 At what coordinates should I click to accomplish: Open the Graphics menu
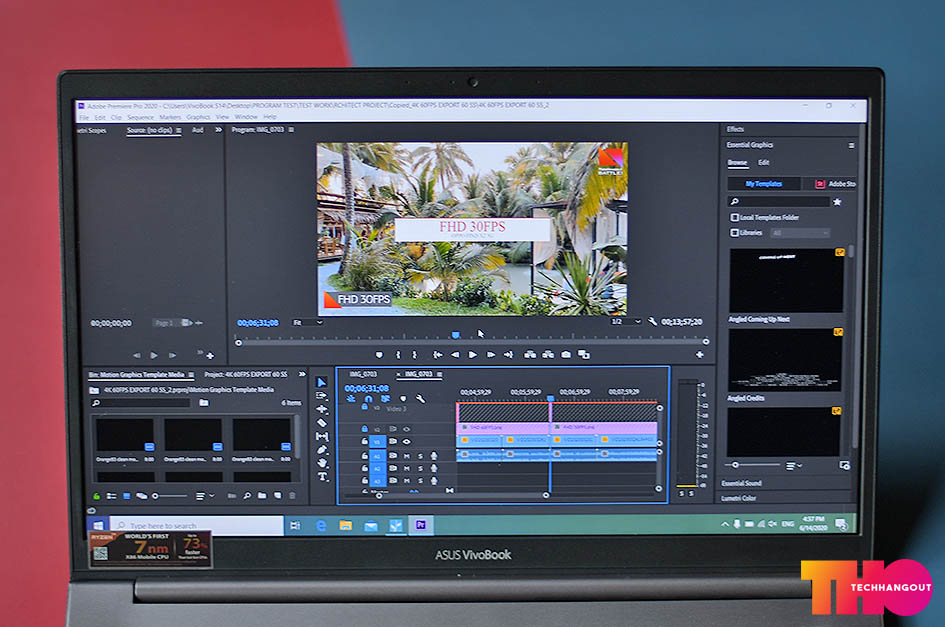pos(198,117)
